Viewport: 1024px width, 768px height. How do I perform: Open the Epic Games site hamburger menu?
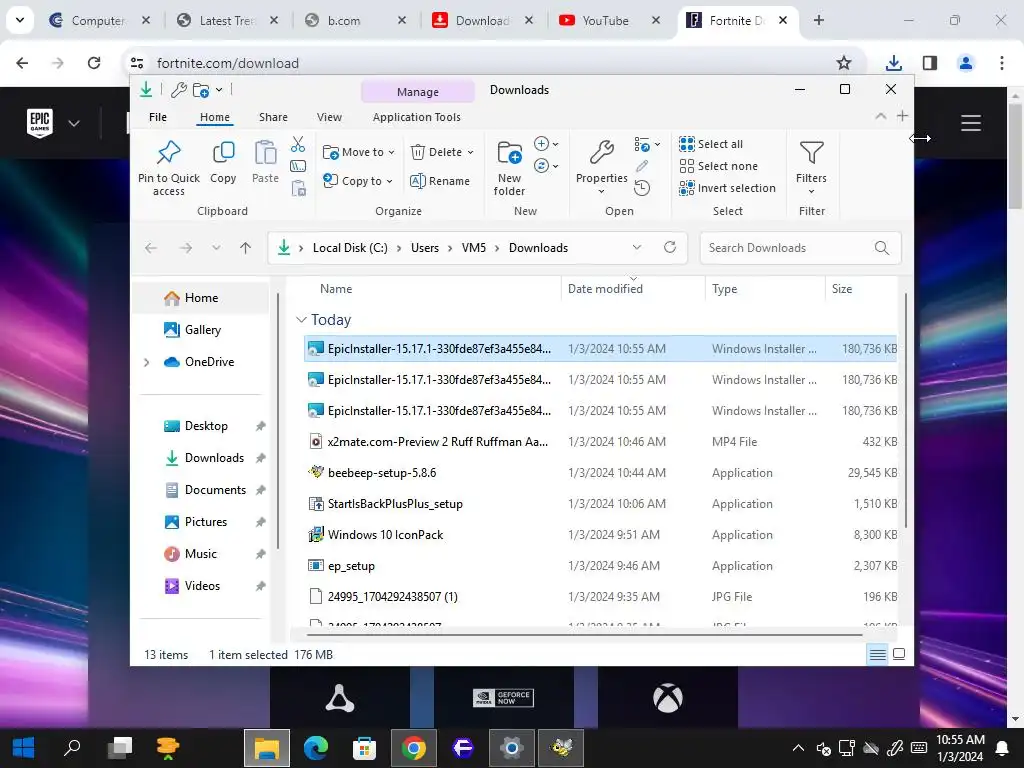tap(971, 123)
